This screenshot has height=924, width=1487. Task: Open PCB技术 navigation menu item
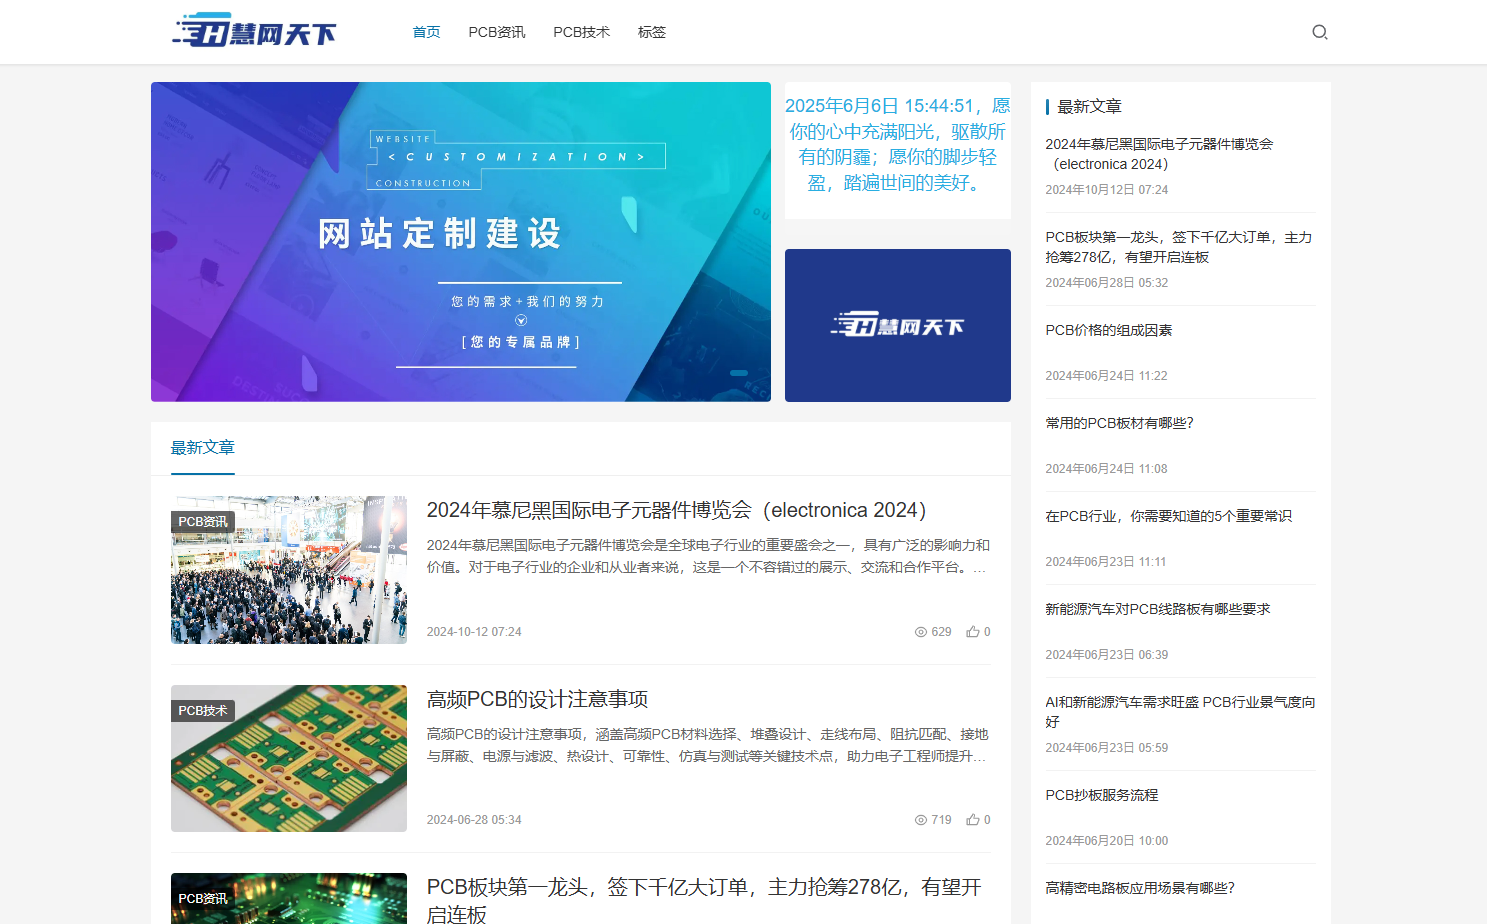tap(581, 32)
